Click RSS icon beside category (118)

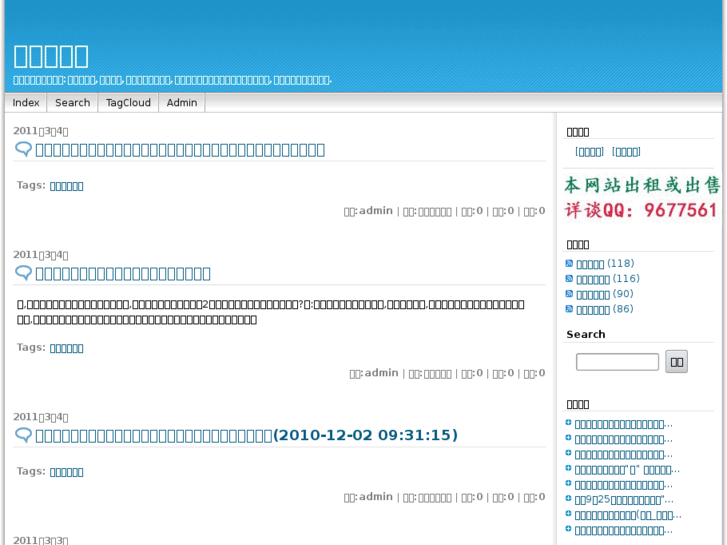coord(569,263)
